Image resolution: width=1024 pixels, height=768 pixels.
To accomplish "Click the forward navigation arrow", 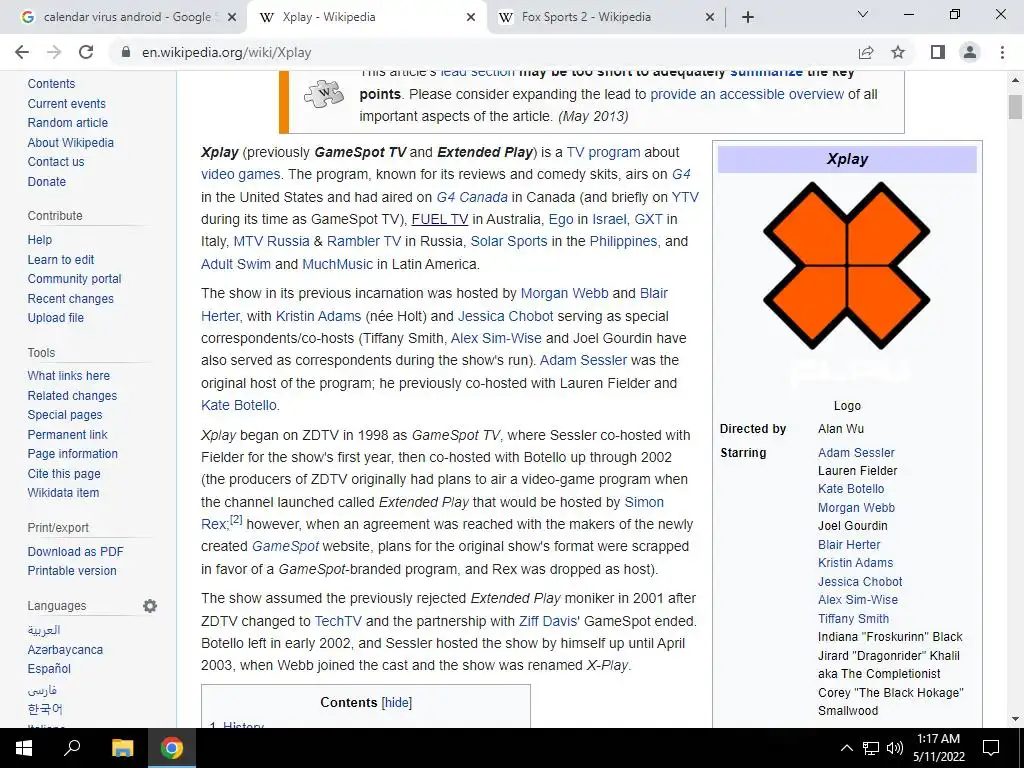I will [x=54, y=52].
